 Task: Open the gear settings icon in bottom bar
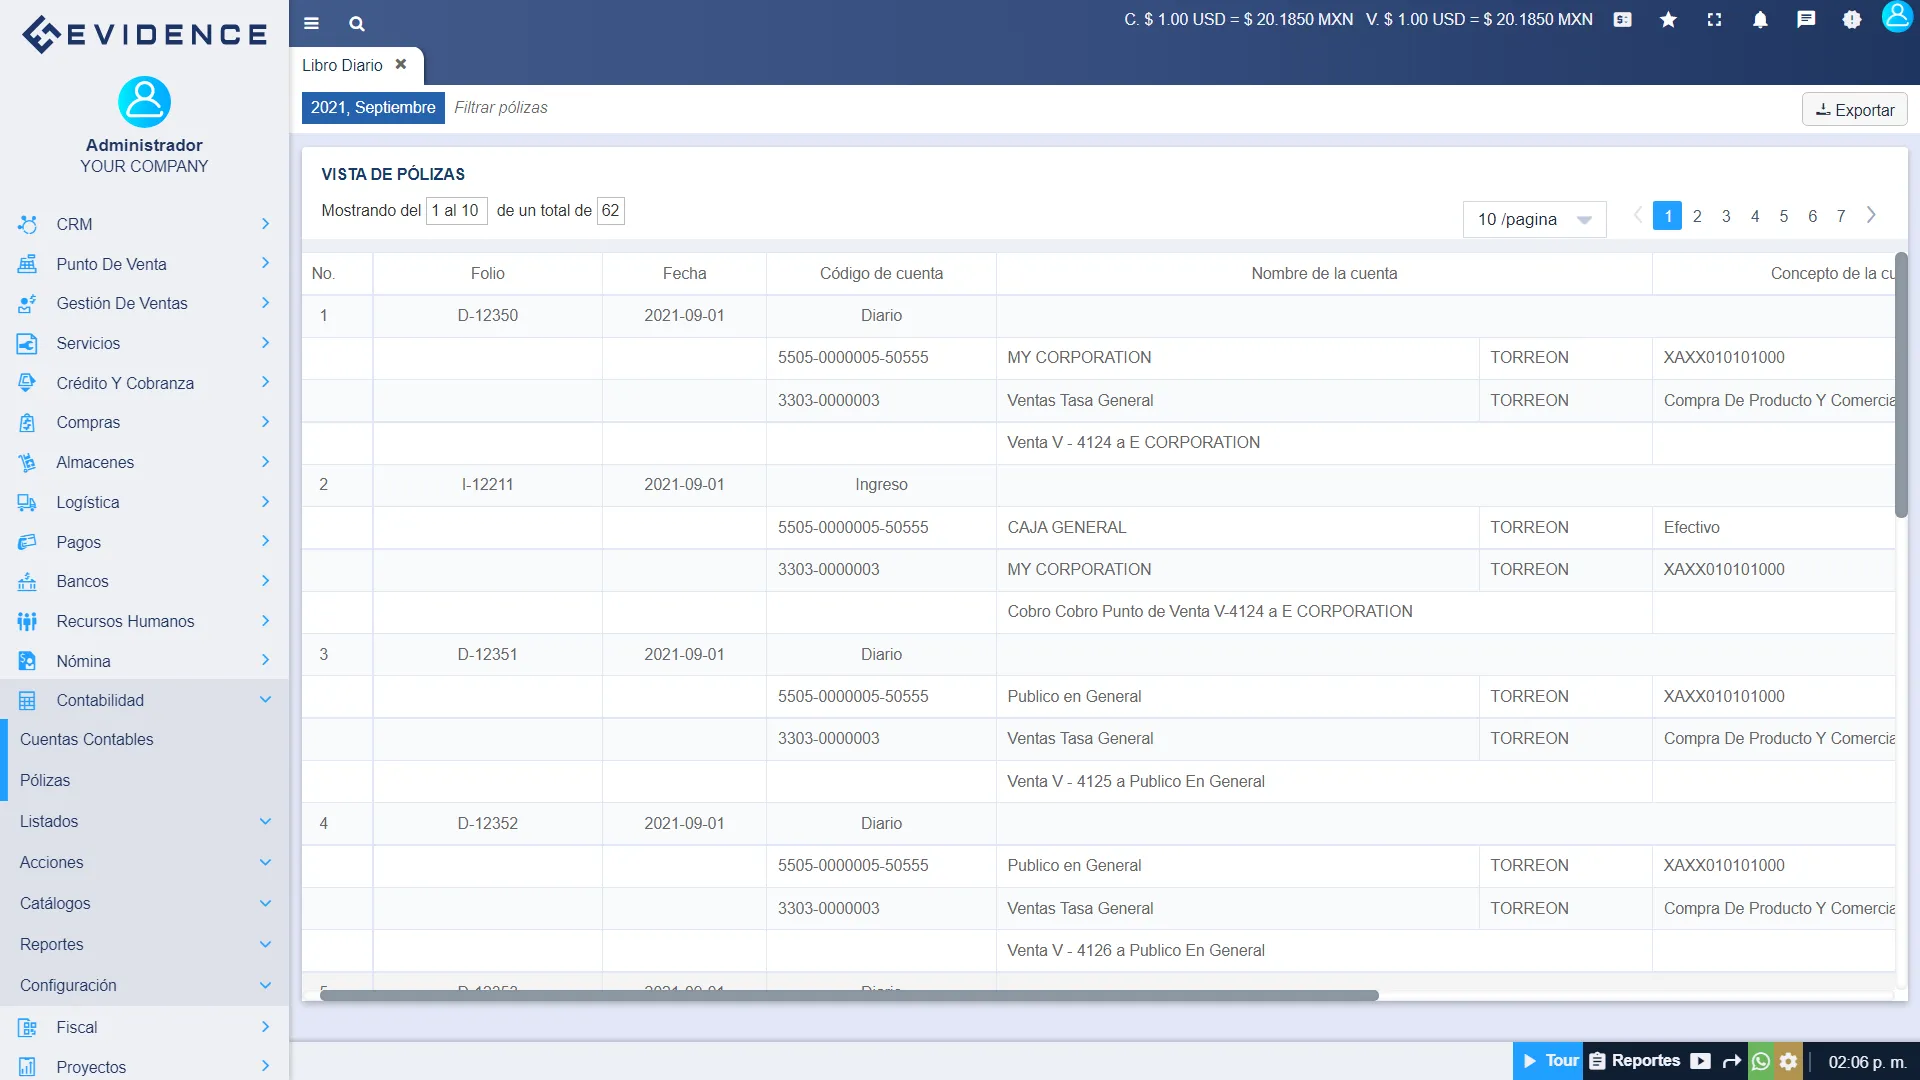point(1788,1061)
